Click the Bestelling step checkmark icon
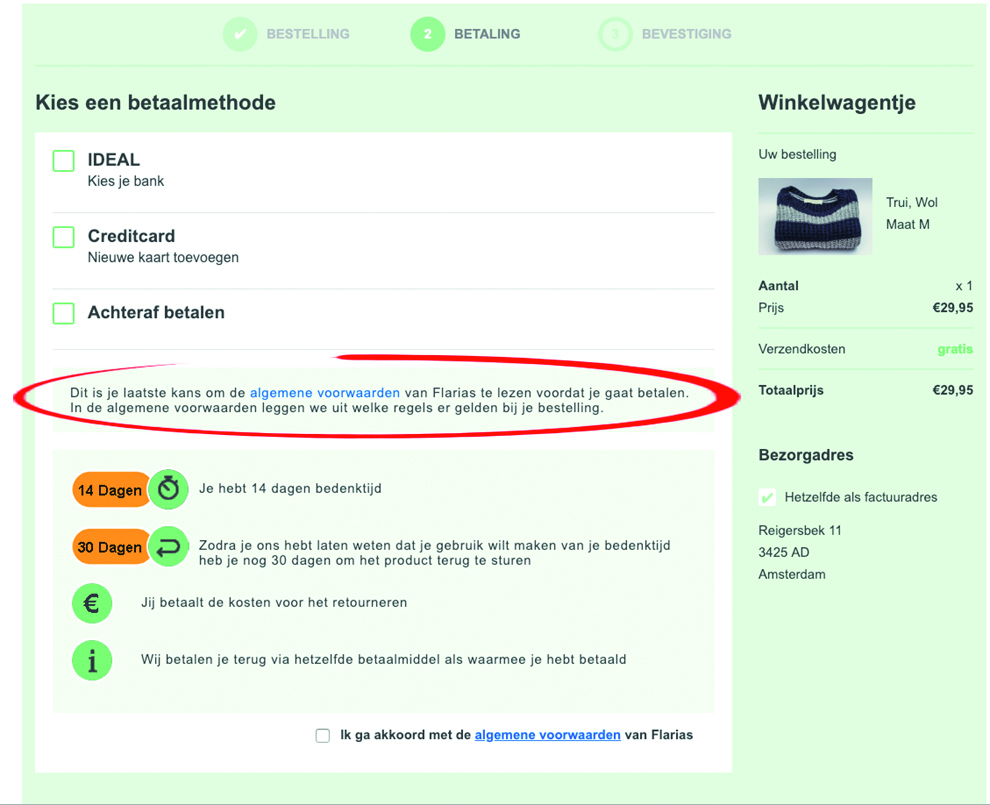The image size is (990, 805). tap(240, 34)
